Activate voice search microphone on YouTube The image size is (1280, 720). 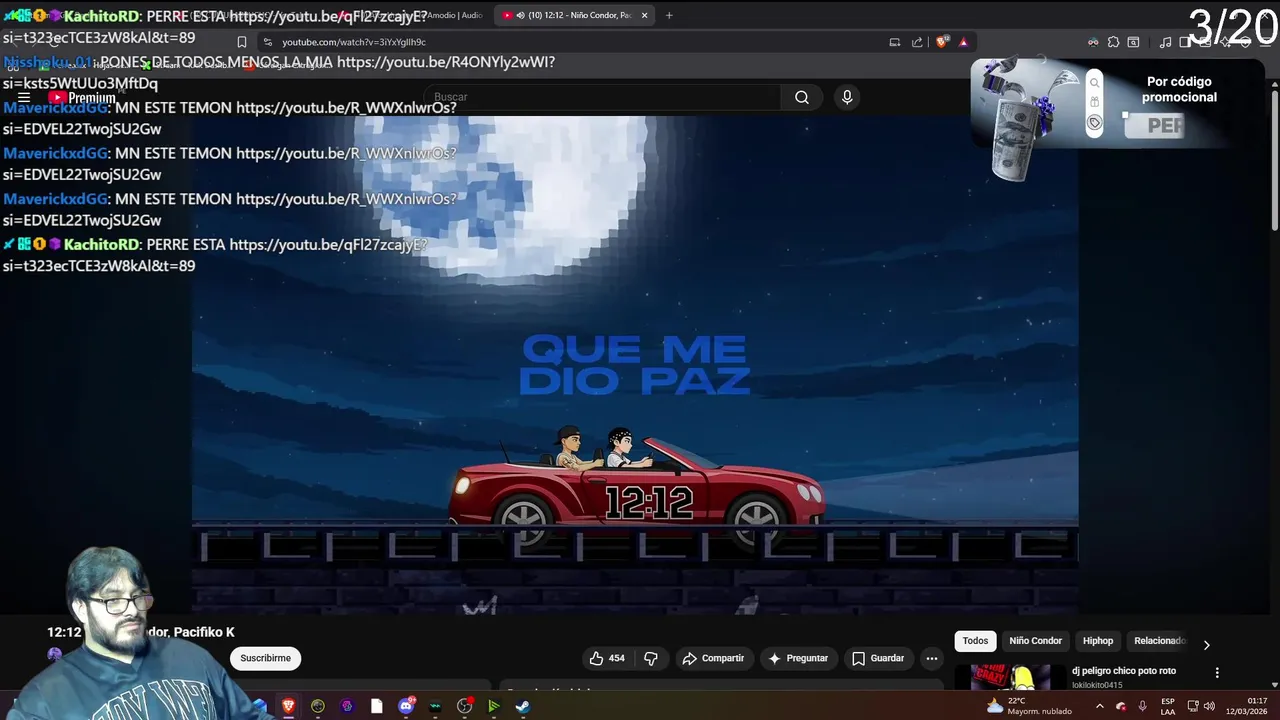[847, 97]
